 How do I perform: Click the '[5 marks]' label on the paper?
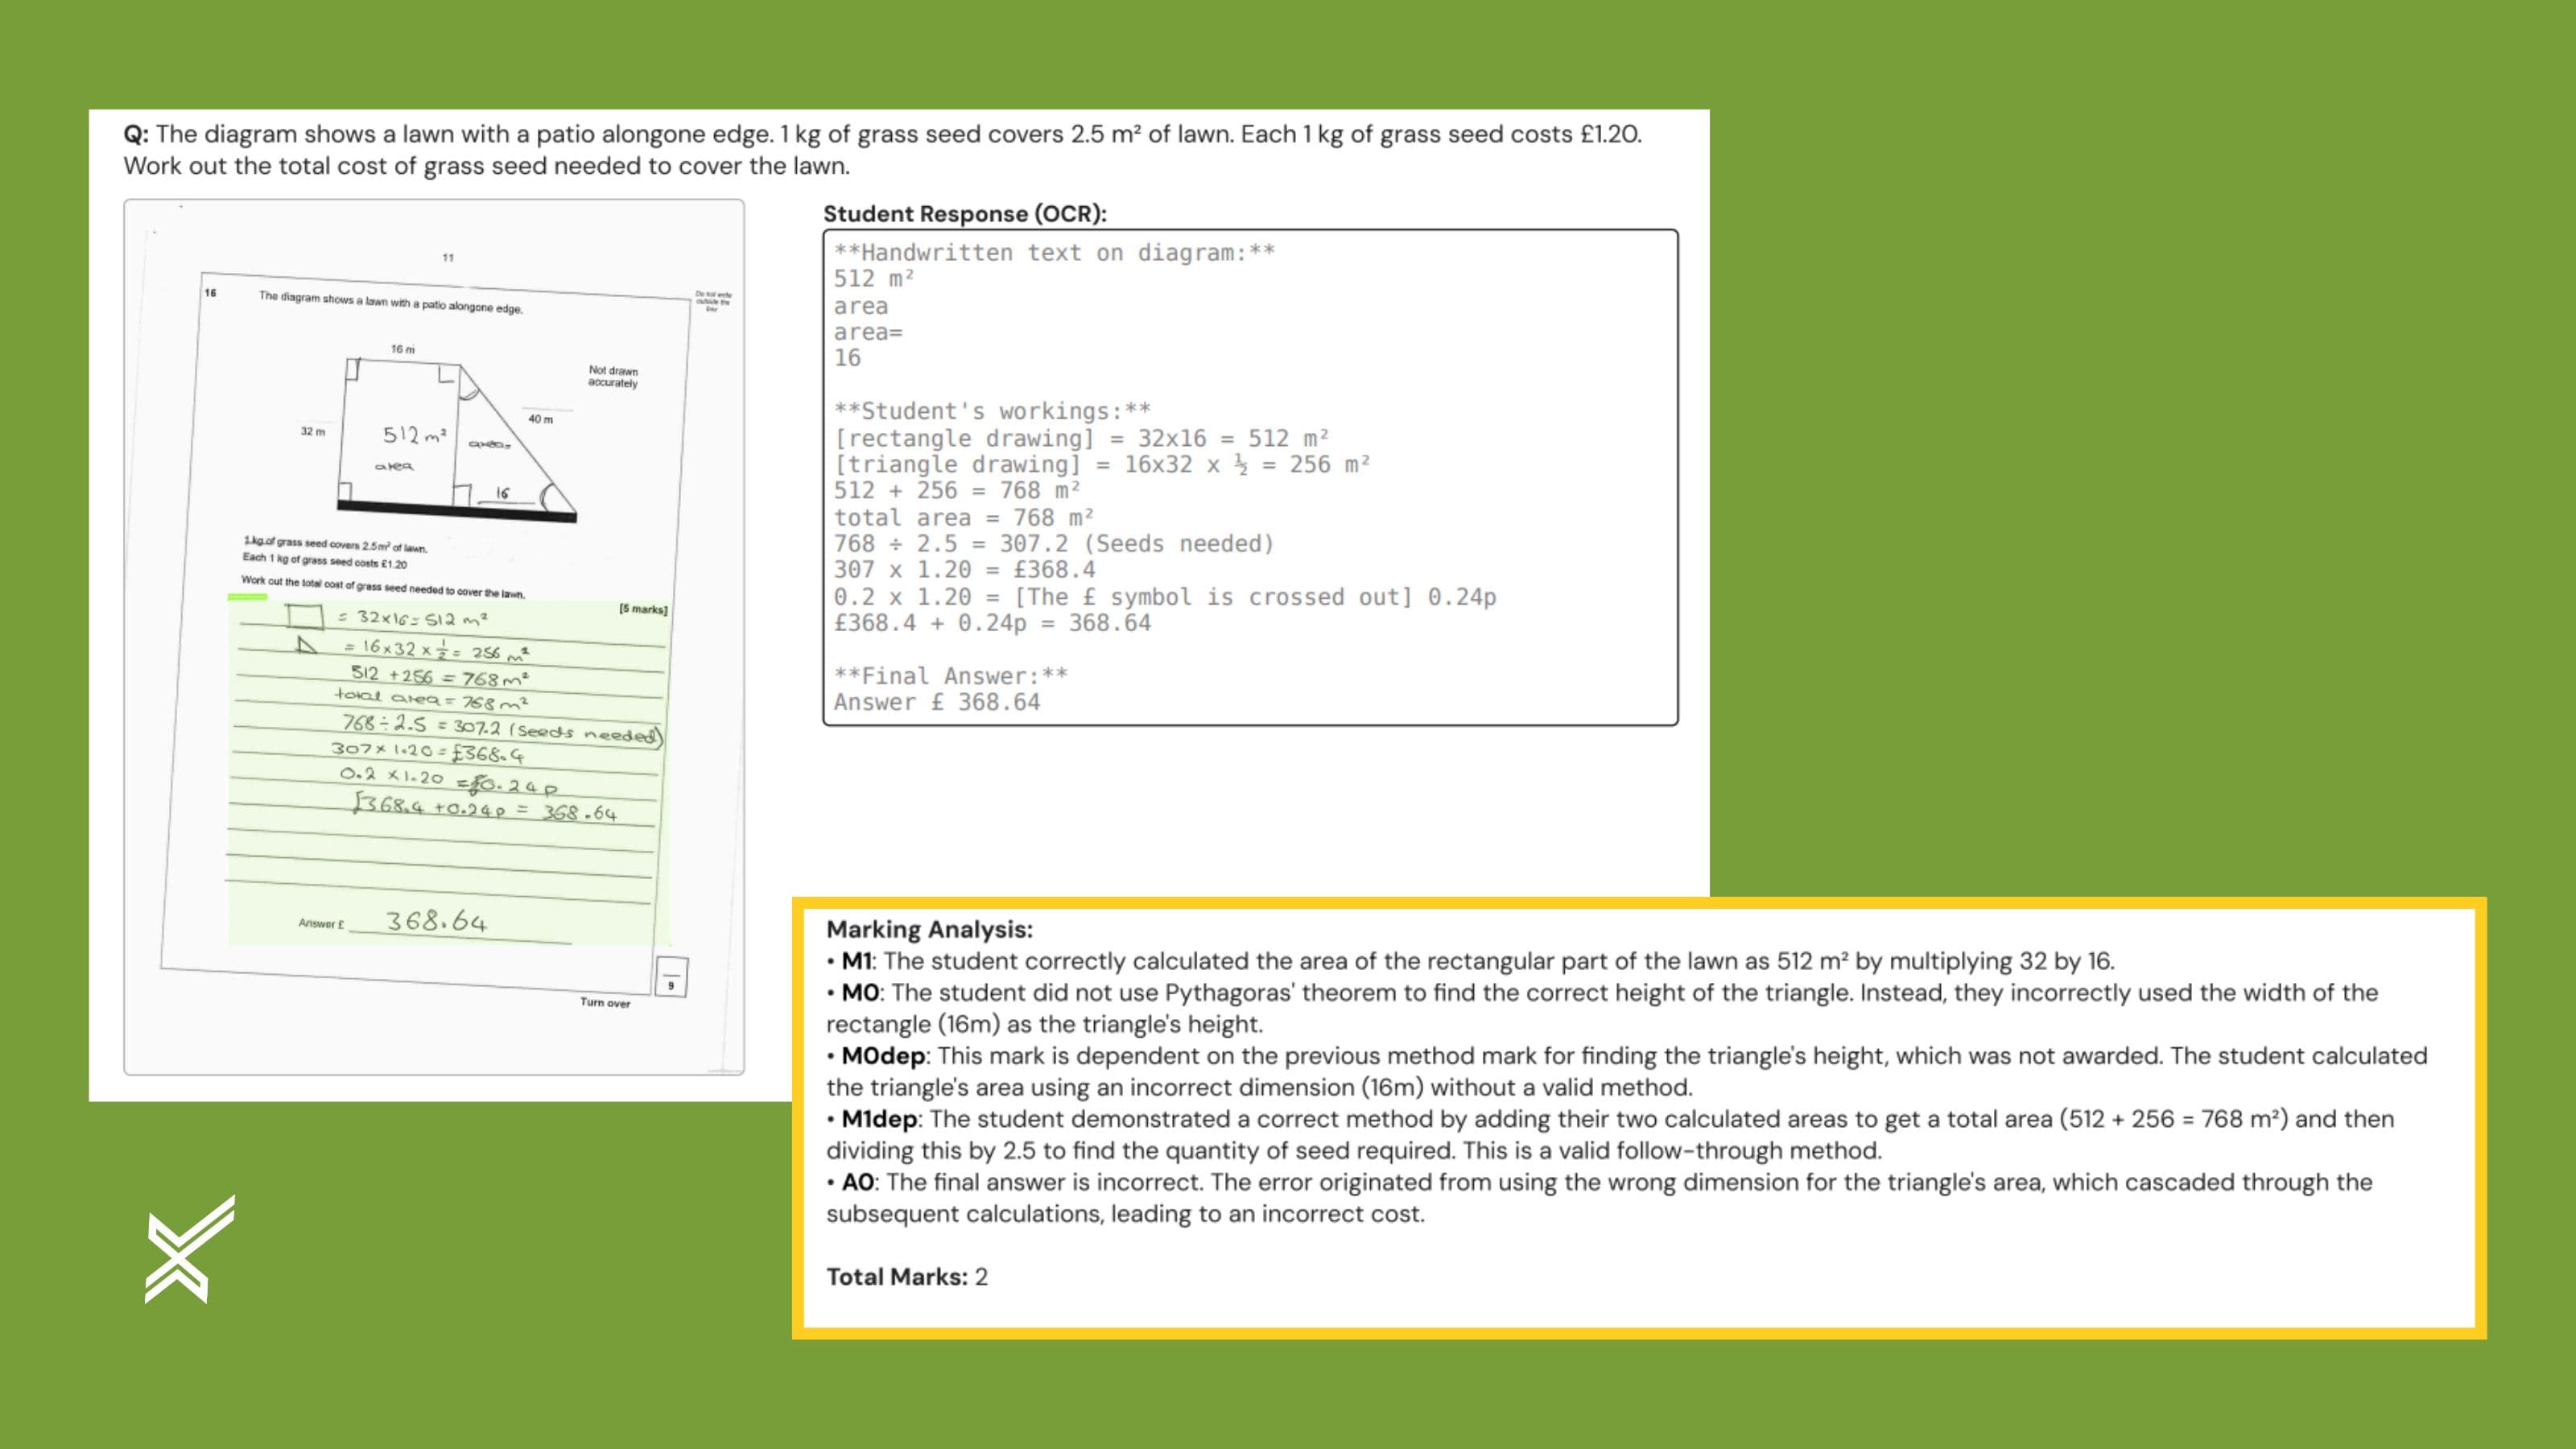click(642, 609)
